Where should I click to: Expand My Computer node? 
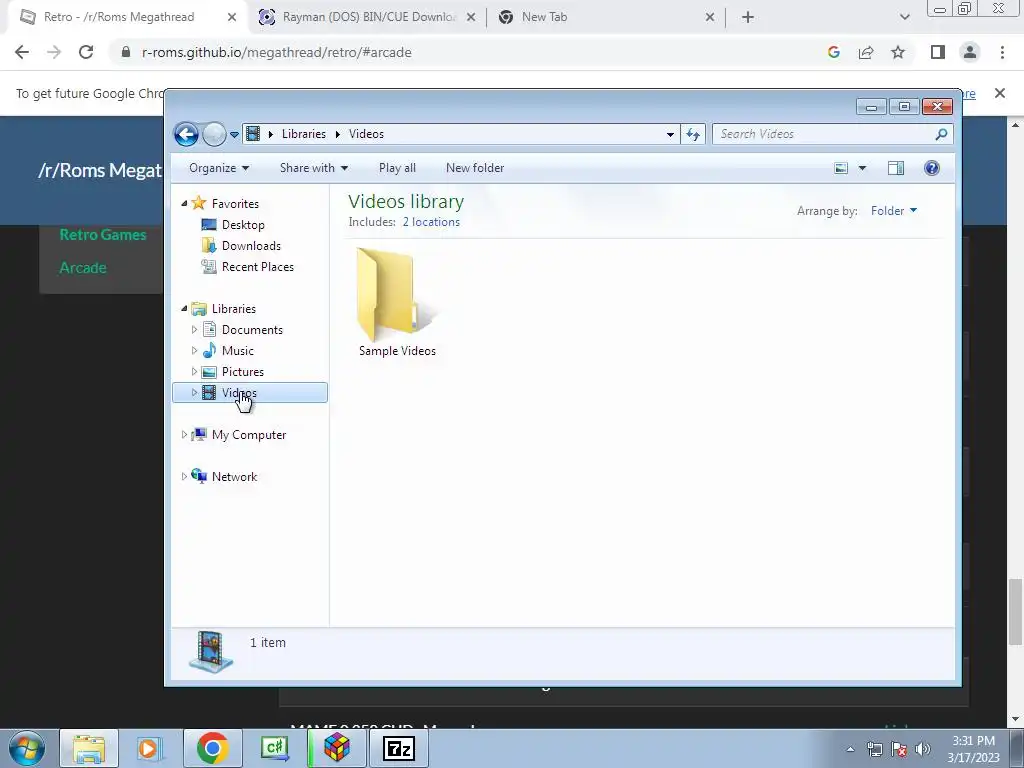pos(184,434)
